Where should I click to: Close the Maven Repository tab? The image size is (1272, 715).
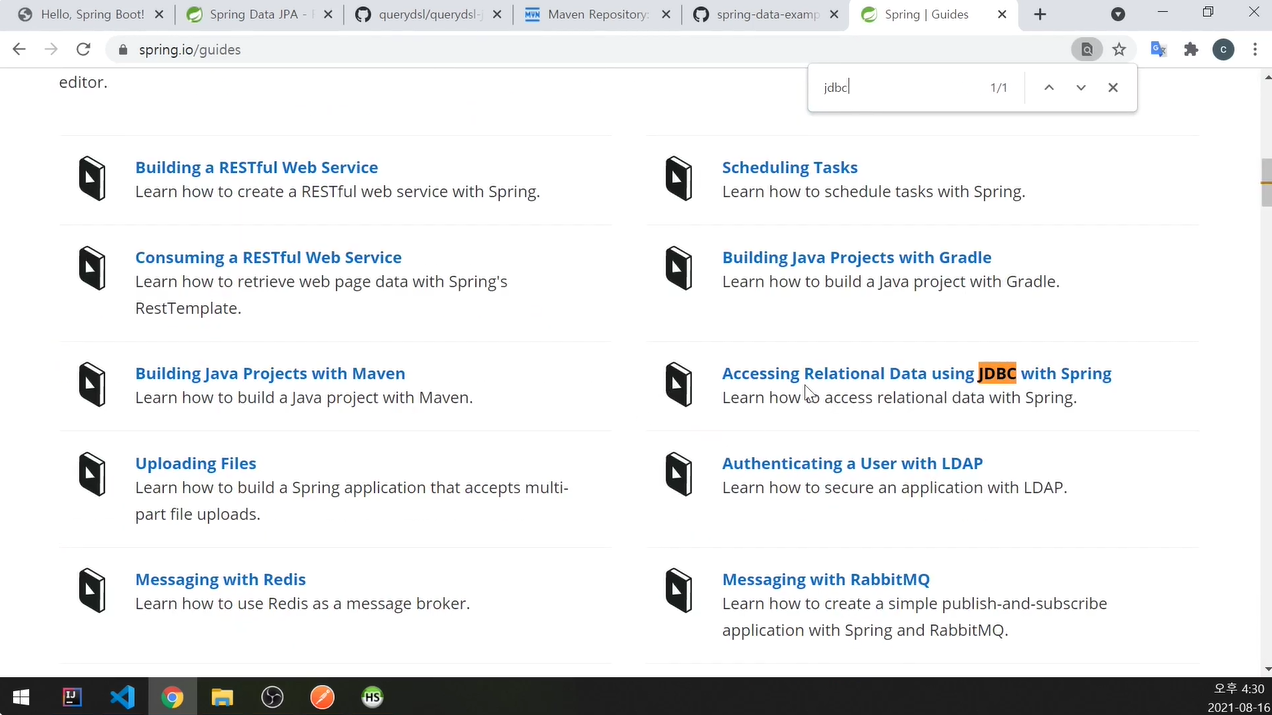[x=666, y=15]
